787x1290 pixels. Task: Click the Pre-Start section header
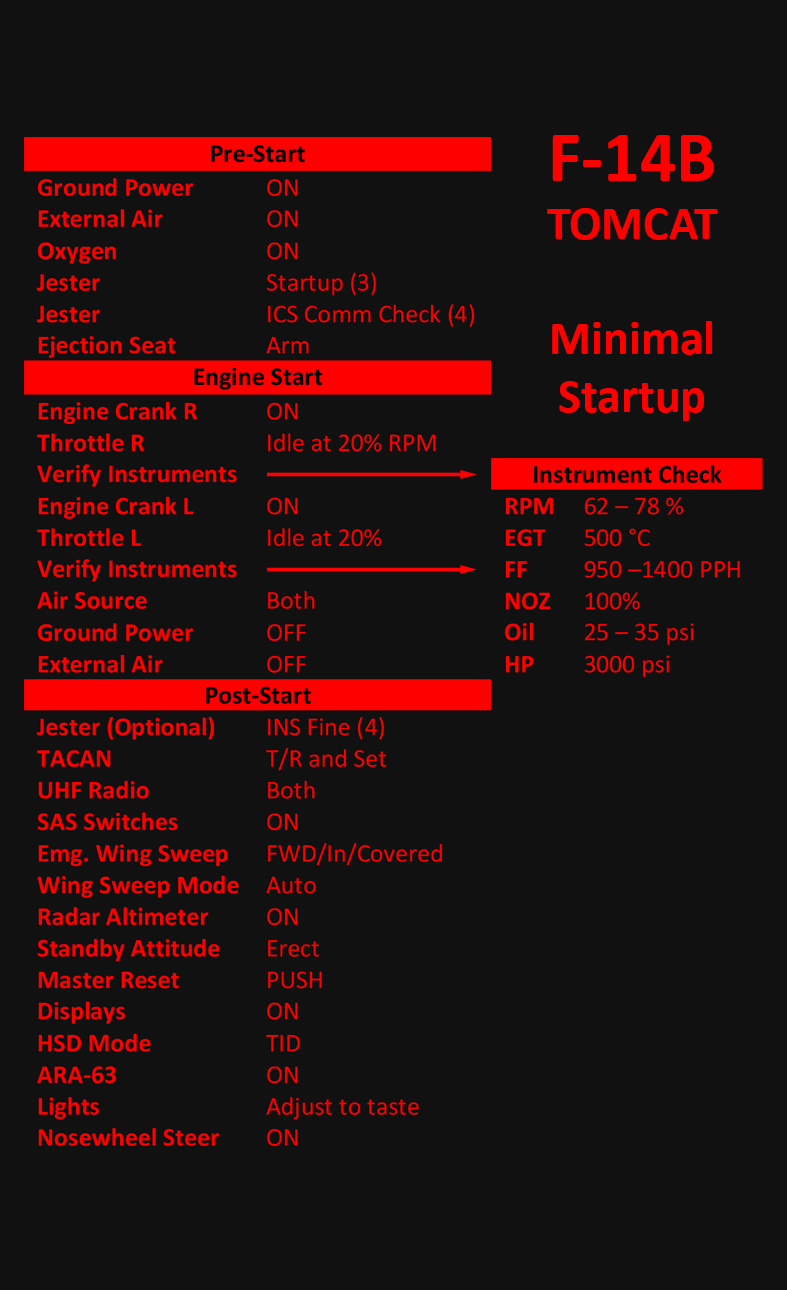(257, 154)
